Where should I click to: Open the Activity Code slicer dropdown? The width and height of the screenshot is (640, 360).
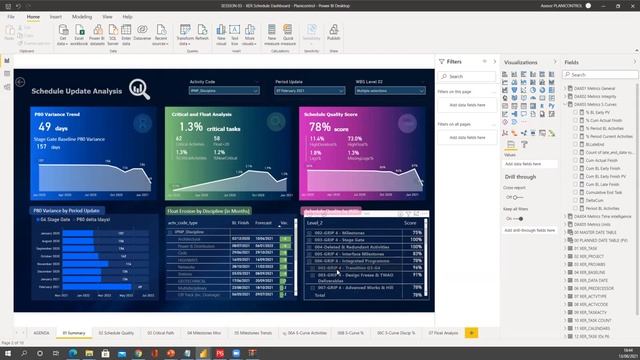[224, 91]
